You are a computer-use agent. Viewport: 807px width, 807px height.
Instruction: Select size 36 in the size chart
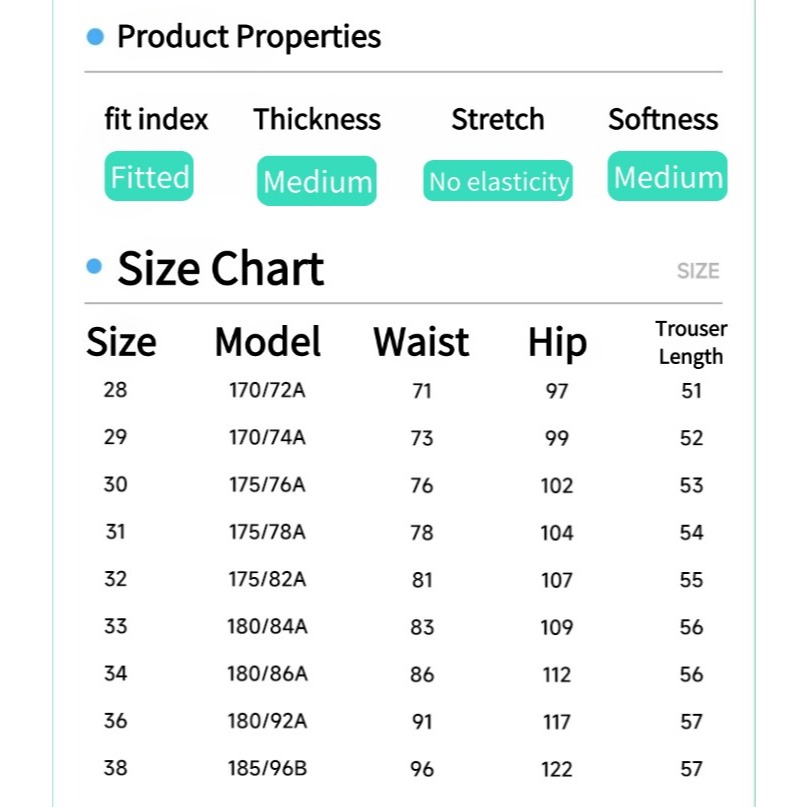[x=116, y=721]
